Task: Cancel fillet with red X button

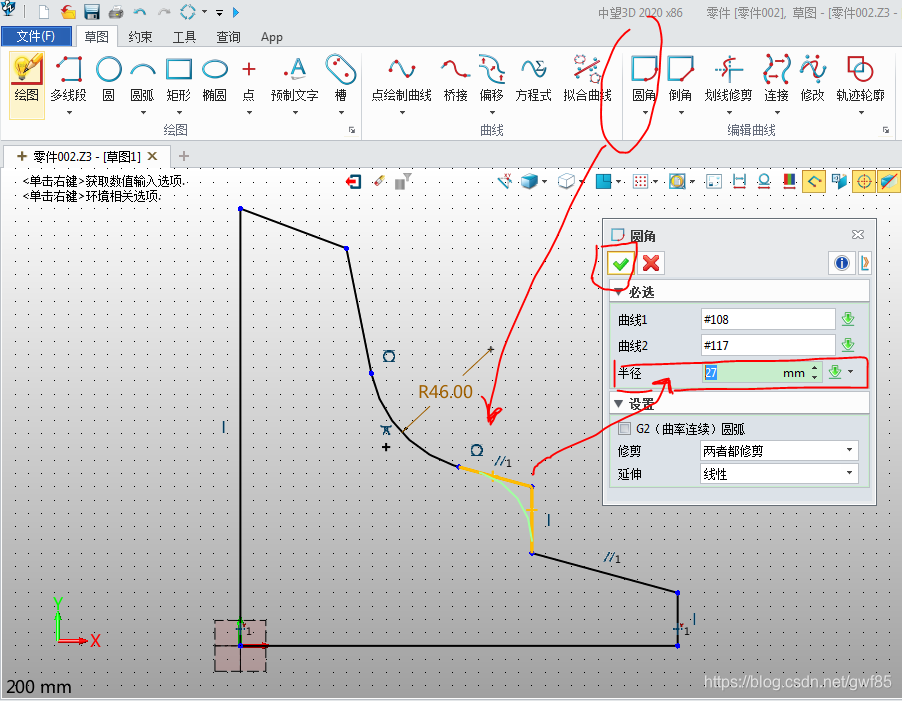Action: tap(651, 263)
